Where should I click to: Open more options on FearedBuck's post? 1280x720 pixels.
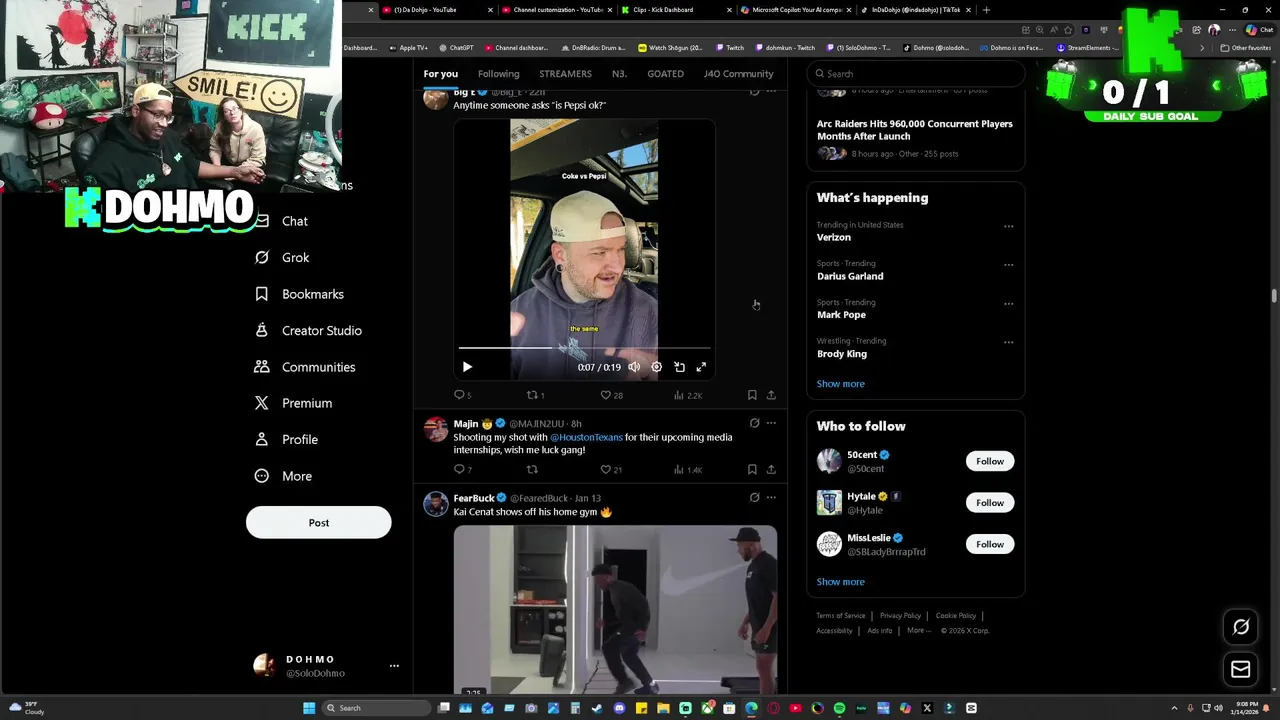pos(771,497)
